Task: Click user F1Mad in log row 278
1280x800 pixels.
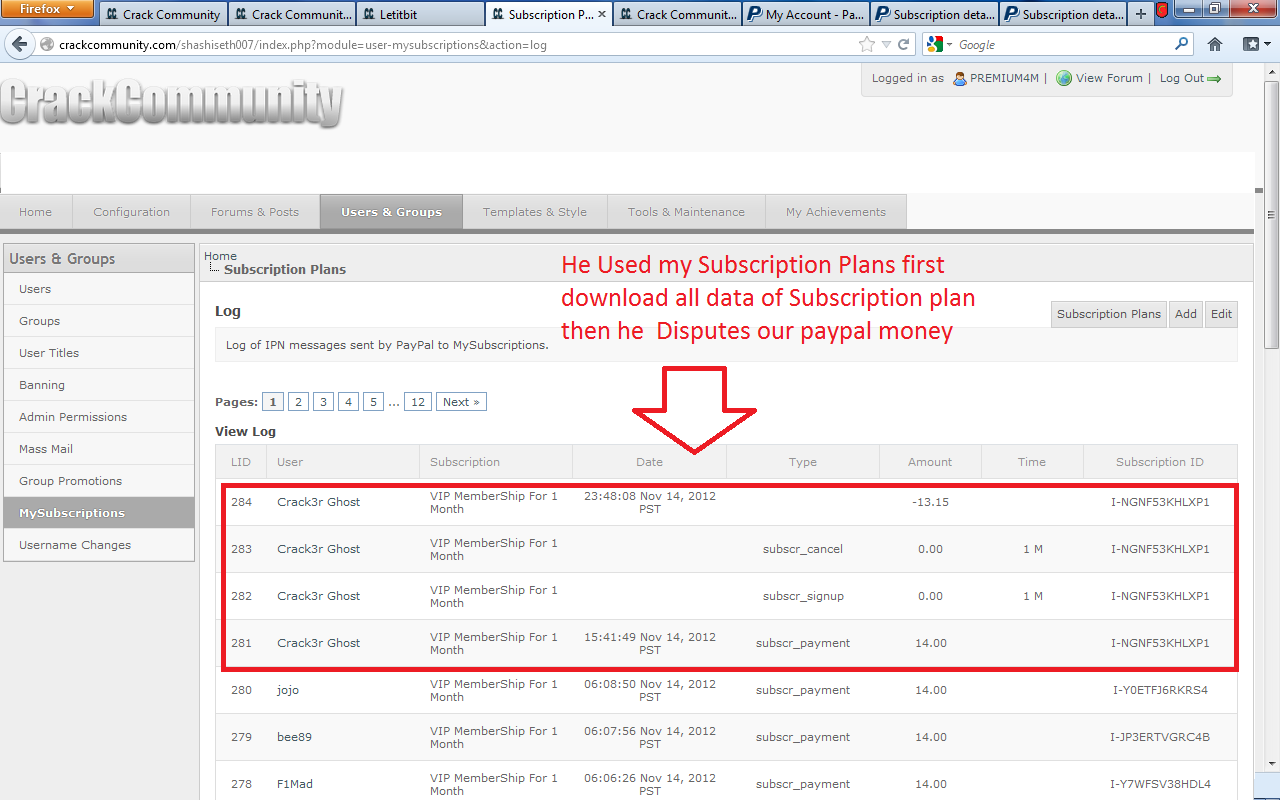Action: 295,784
